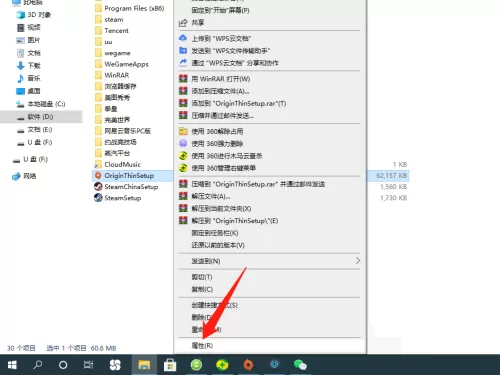Click the WPS file transfer assistant icon
Screen dimensions: 500x375
[183, 50]
